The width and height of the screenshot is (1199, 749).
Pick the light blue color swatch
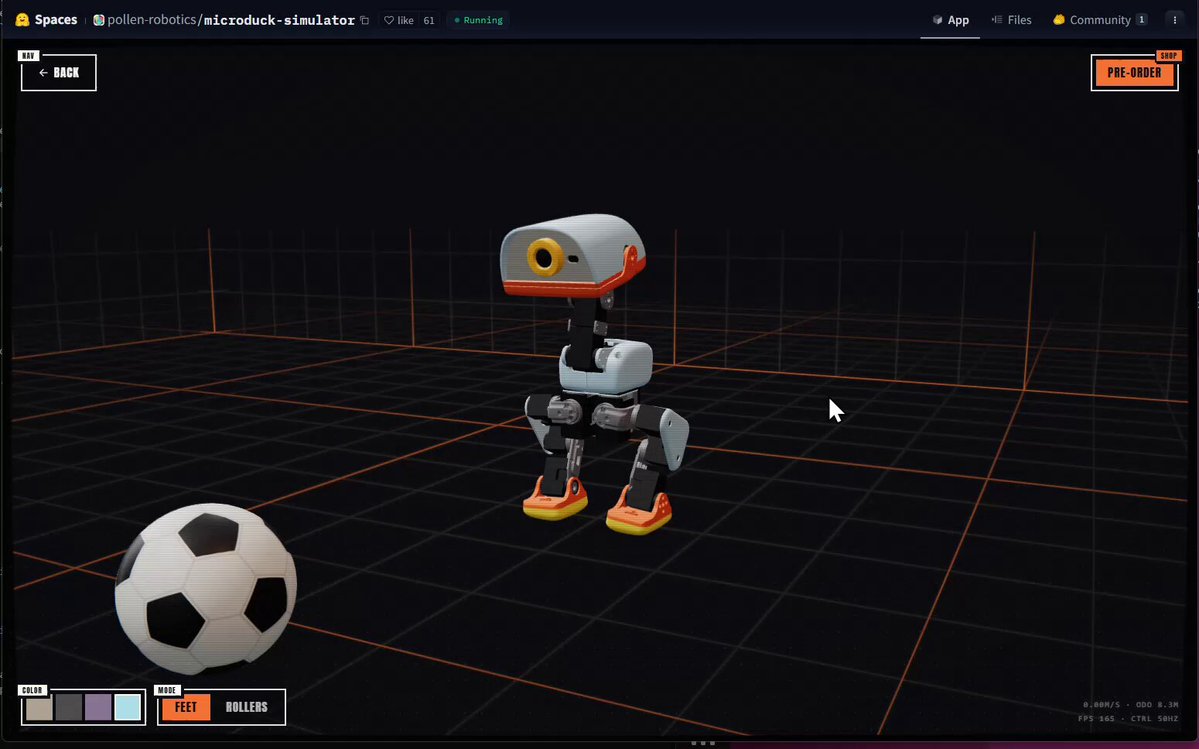[128, 708]
